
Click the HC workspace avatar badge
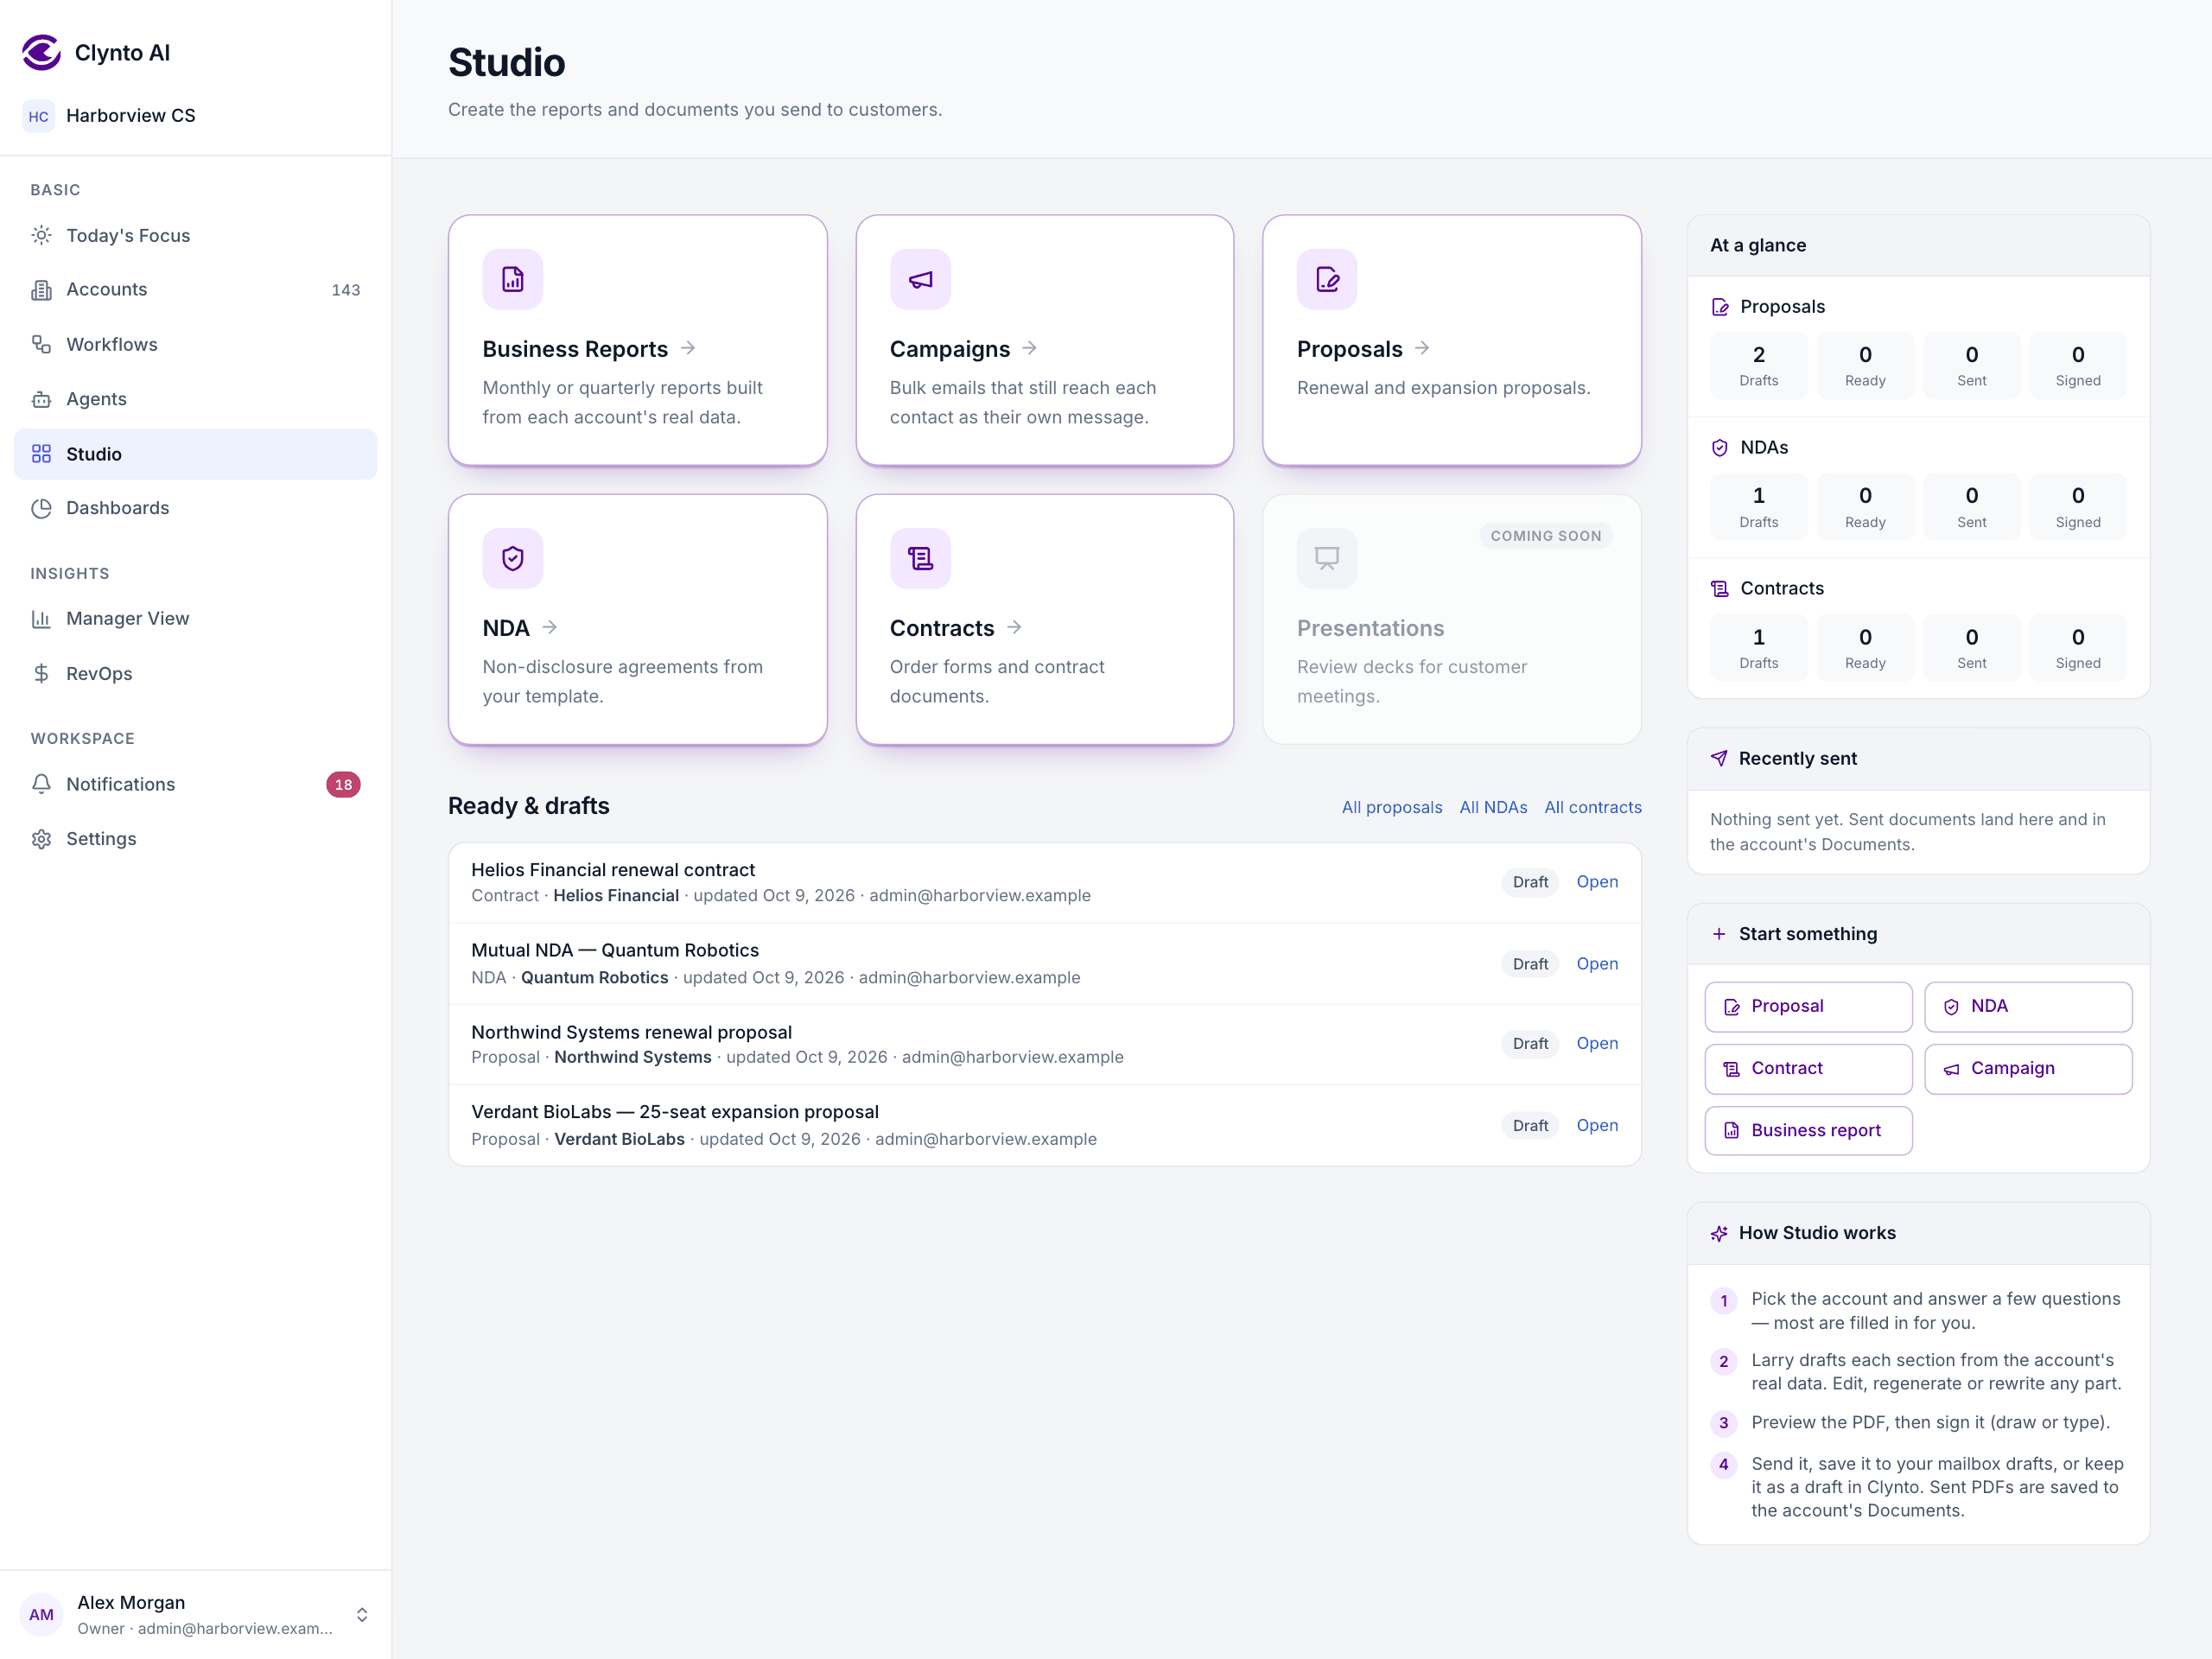click(38, 116)
